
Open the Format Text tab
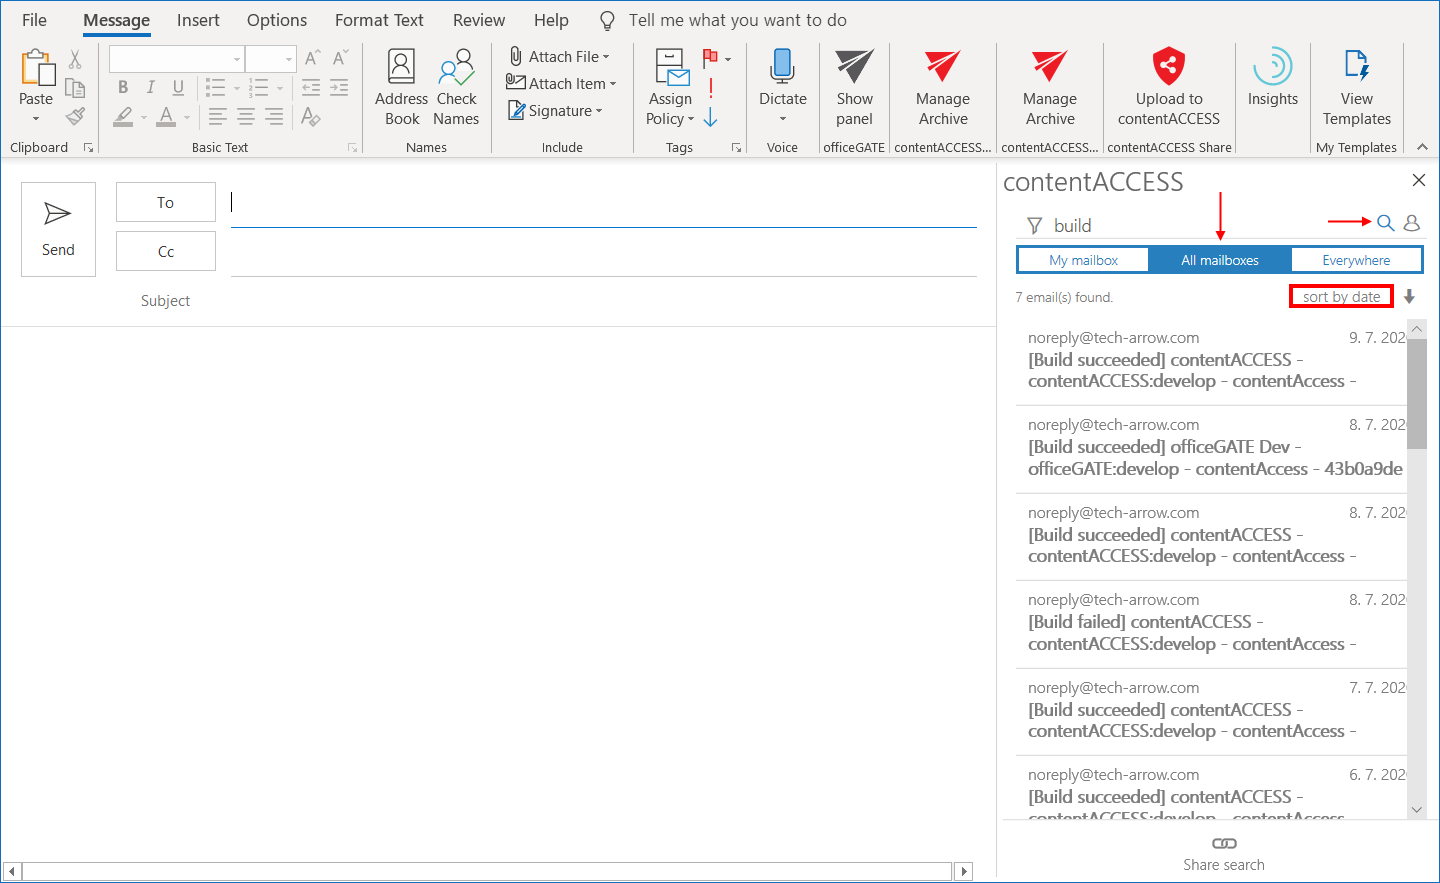tap(379, 20)
